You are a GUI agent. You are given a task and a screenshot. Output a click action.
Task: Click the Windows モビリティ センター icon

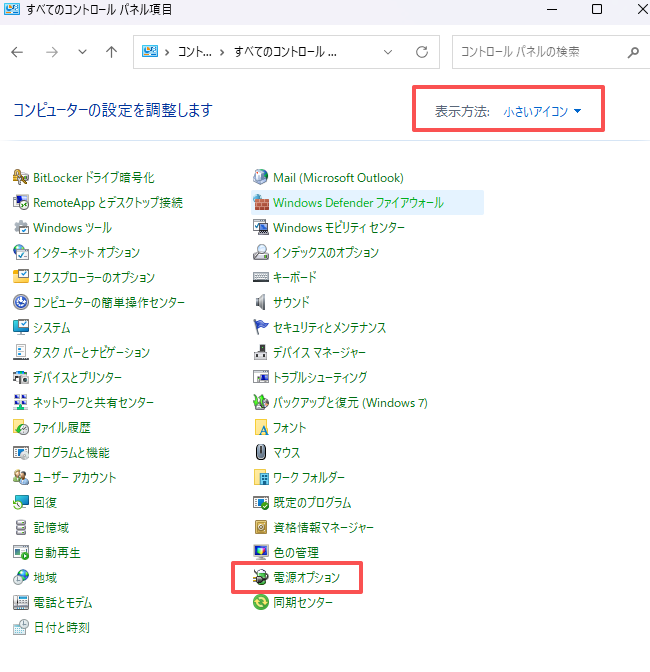pyautogui.click(x=261, y=227)
